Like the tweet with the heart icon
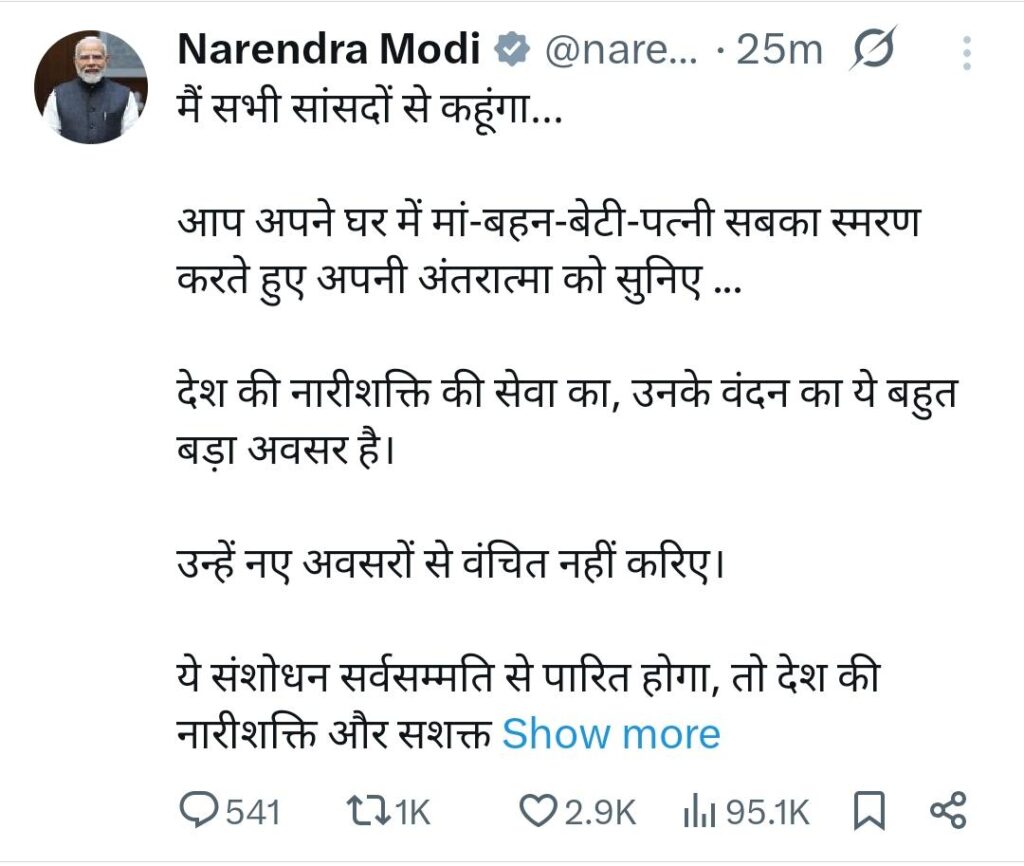The height and width of the screenshot is (866, 1024). pyautogui.click(x=540, y=811)
